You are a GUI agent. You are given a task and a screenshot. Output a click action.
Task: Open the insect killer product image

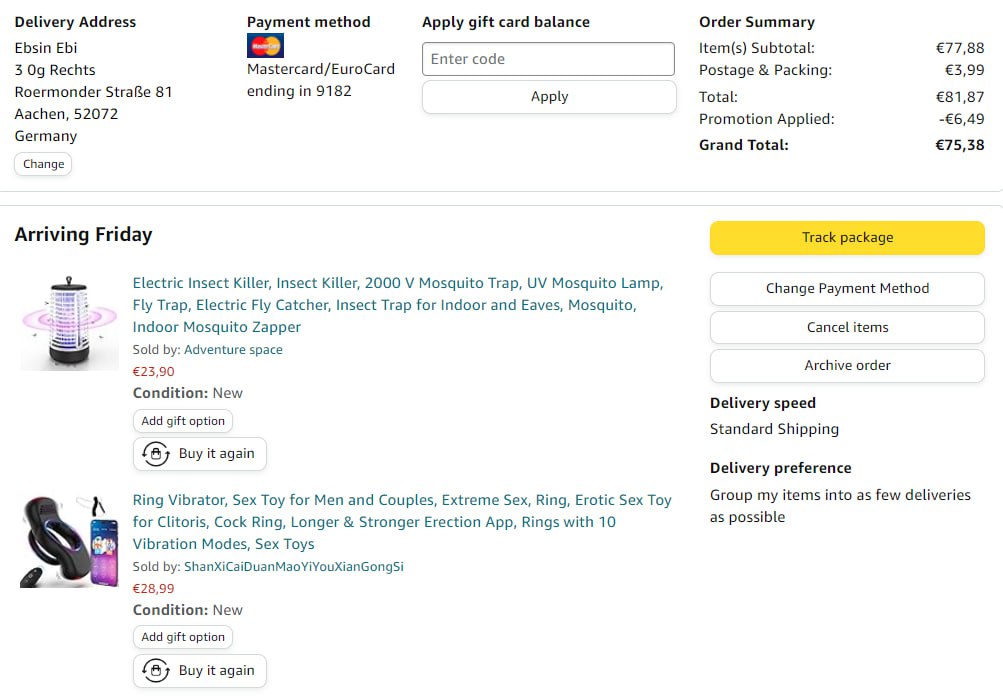click(69, 322)
